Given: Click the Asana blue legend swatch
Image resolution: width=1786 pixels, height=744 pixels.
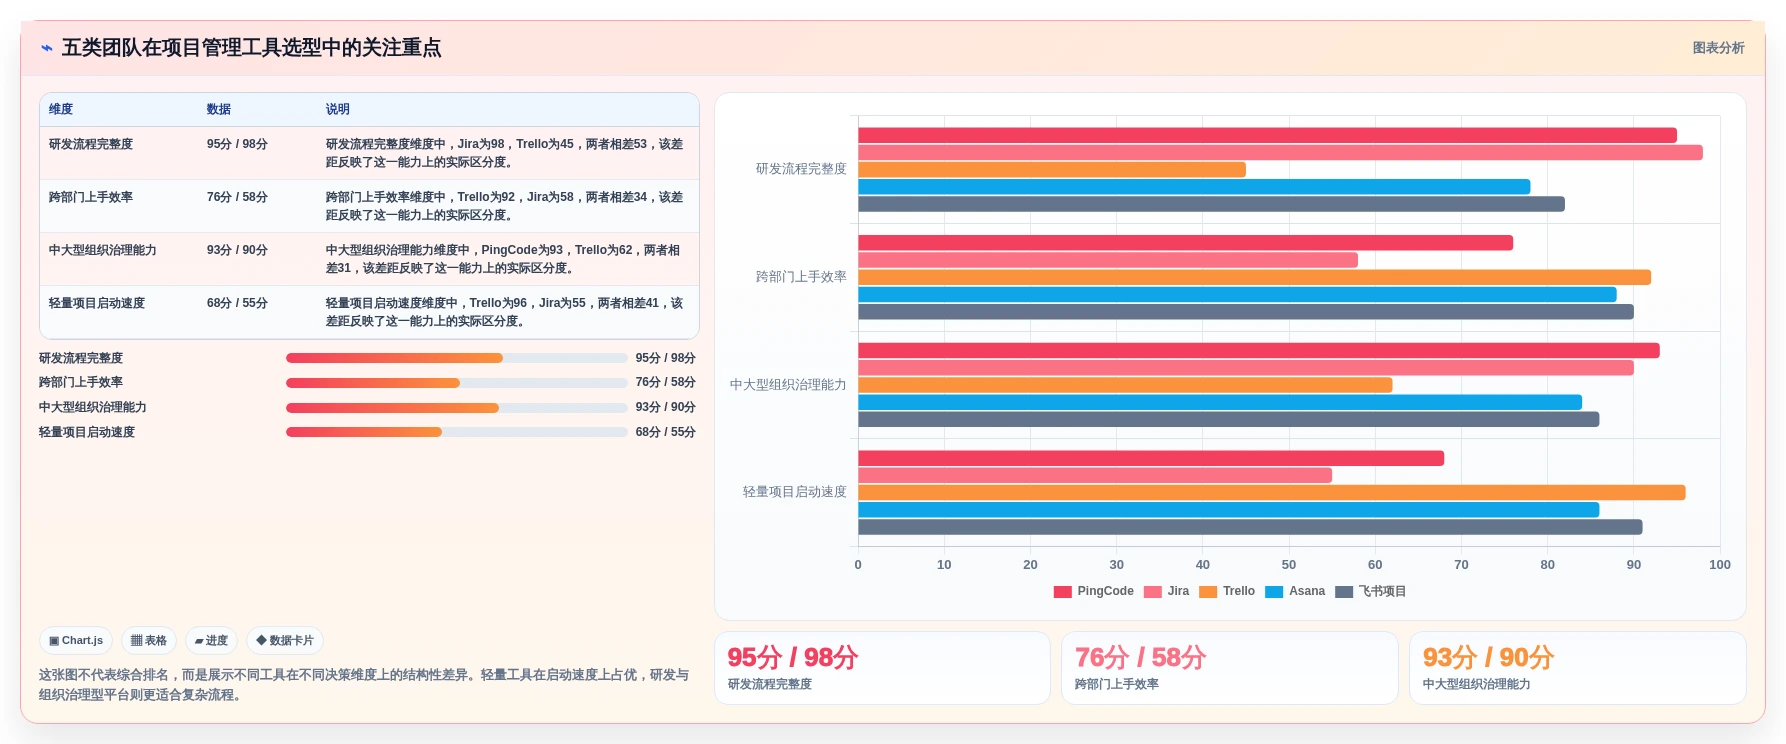Looking at the screenshot, I should point(1274,592).
